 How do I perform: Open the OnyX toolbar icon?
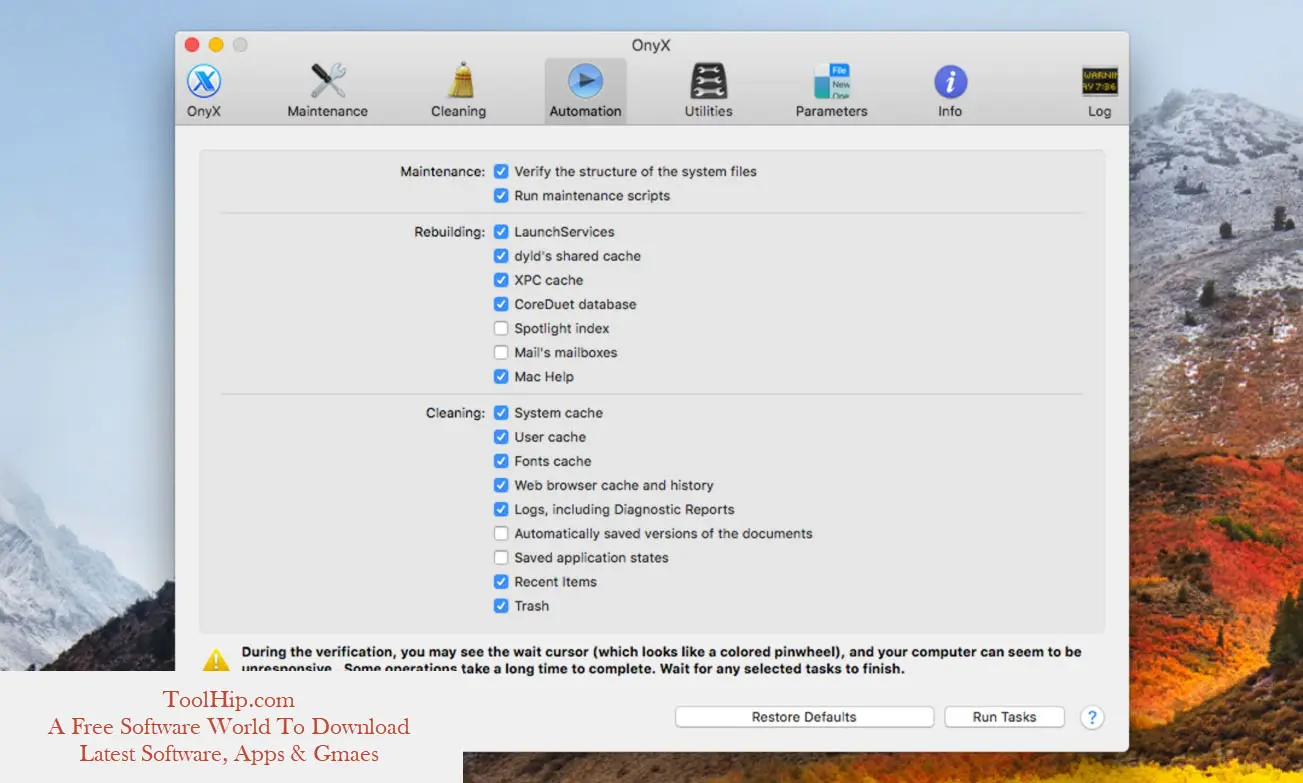point(204,81)
